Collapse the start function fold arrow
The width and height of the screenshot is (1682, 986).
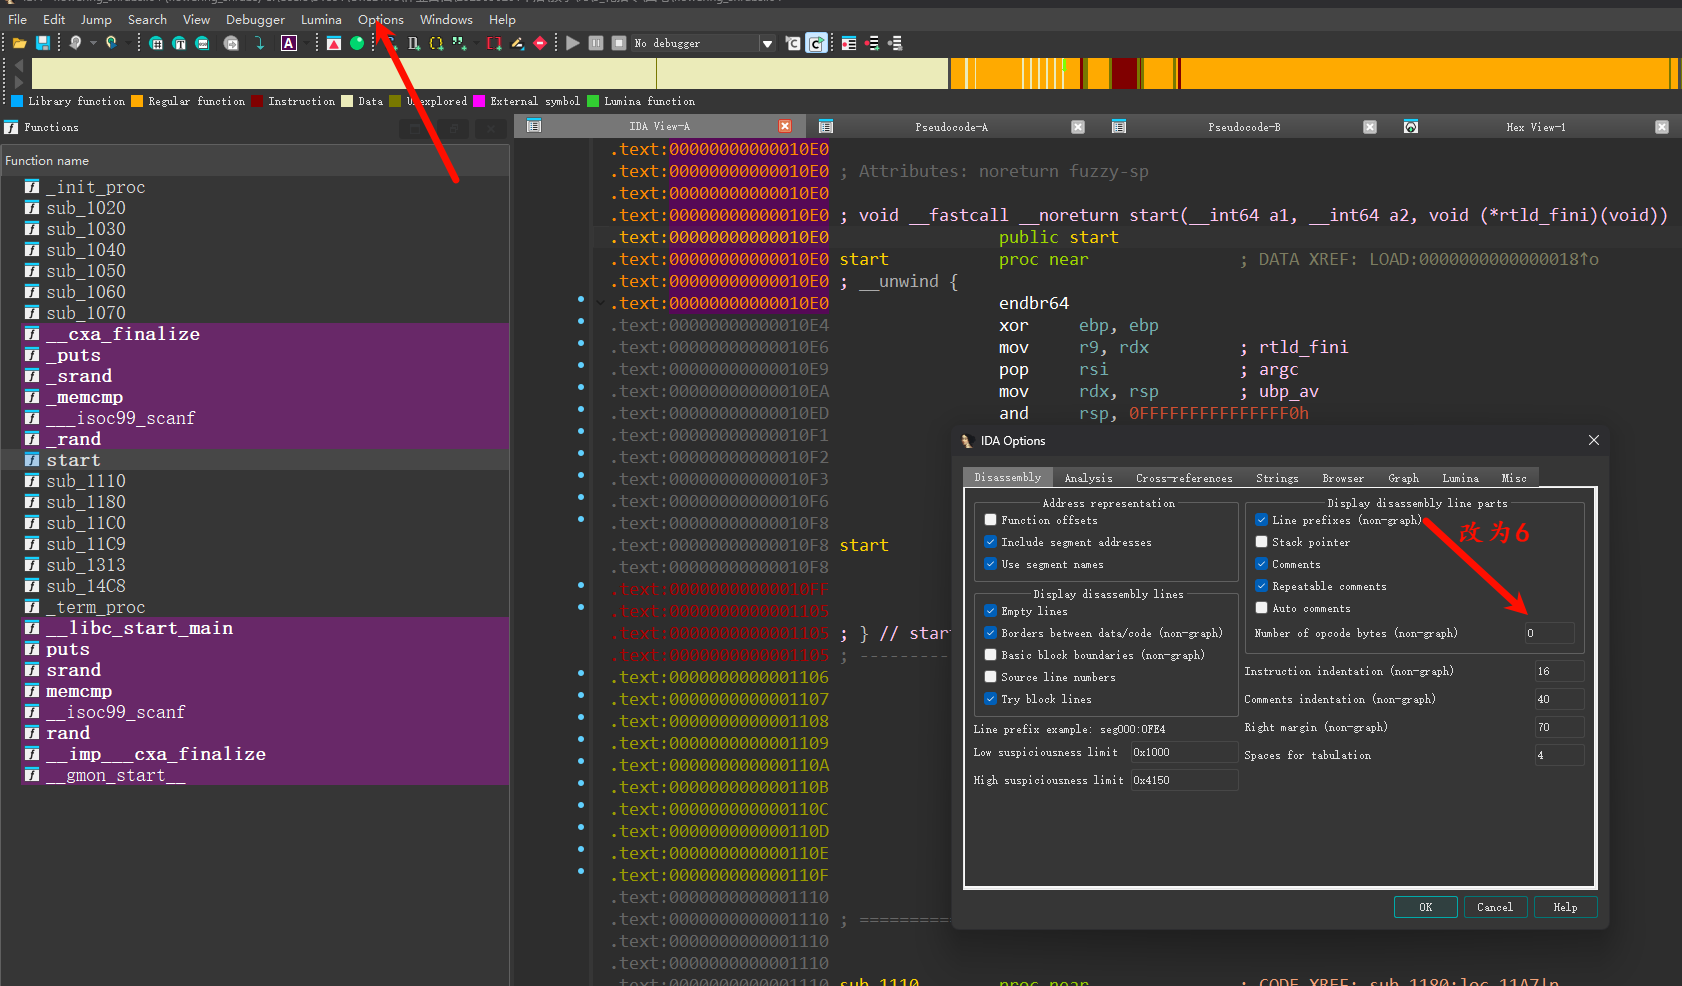pyautogui.click(x=600, y=303)
